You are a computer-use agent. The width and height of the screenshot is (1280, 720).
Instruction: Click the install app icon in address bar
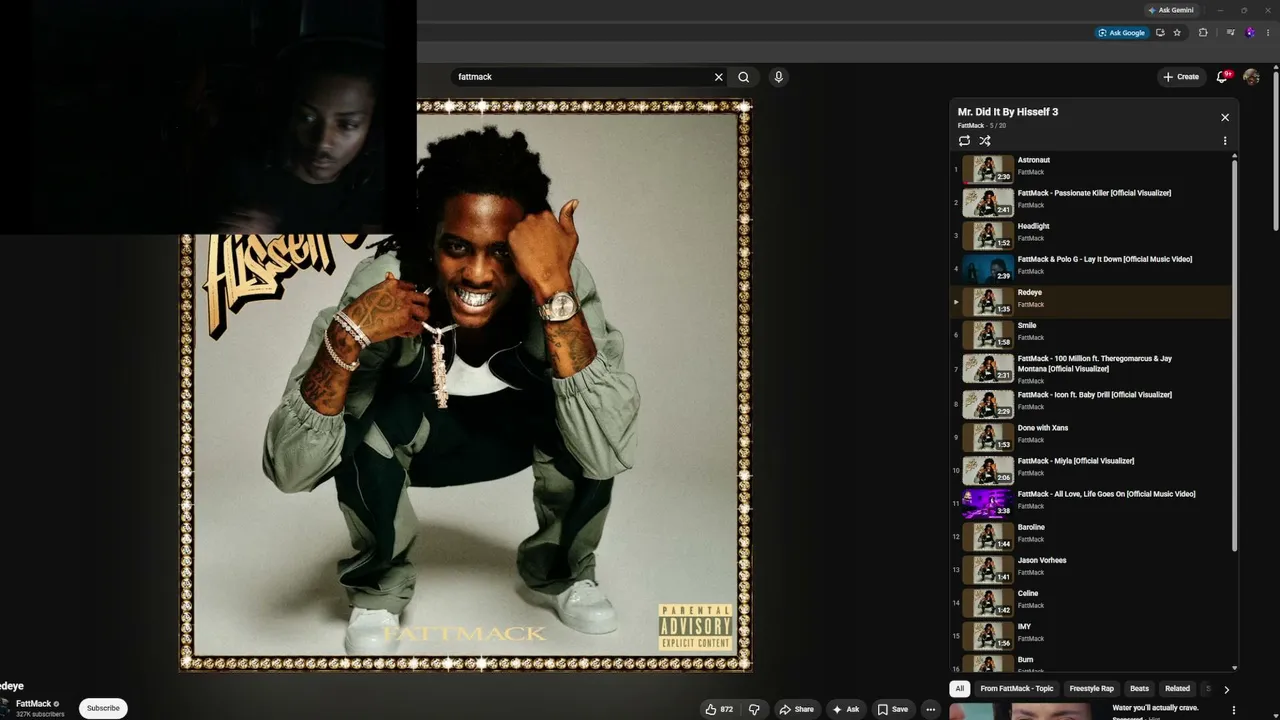1160,33
